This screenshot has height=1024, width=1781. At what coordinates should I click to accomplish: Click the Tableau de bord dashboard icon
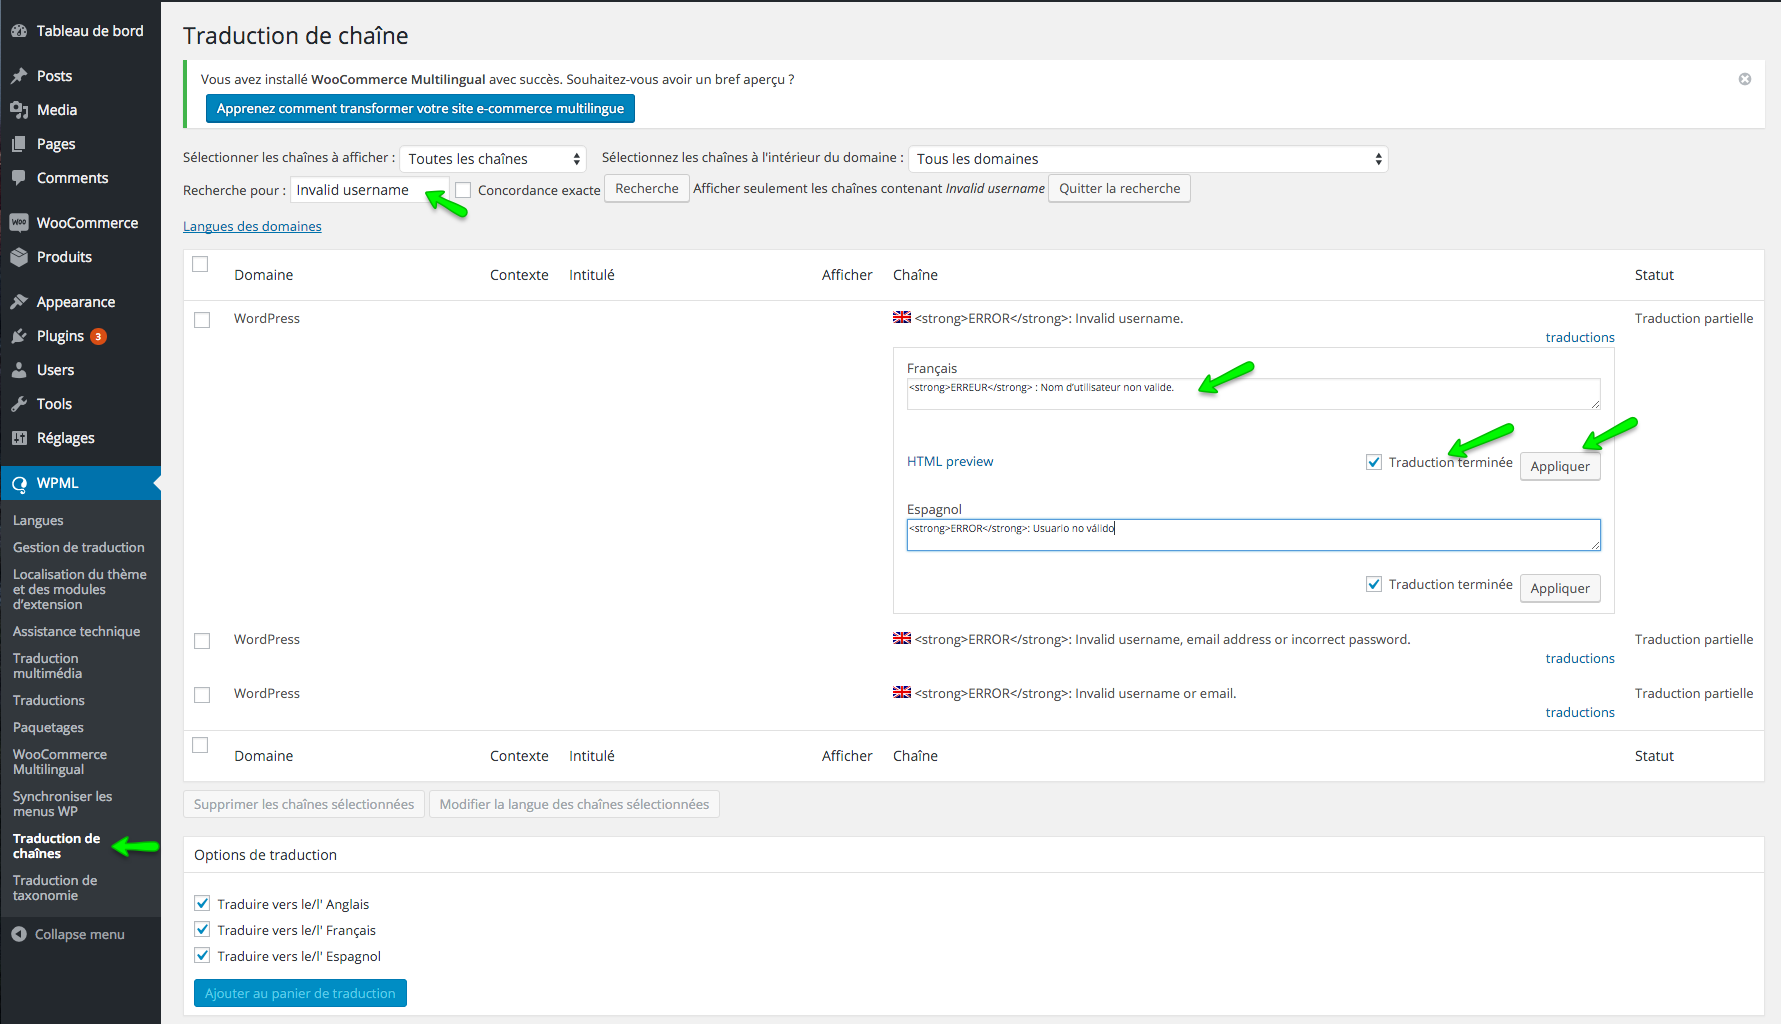click(19, 31)
